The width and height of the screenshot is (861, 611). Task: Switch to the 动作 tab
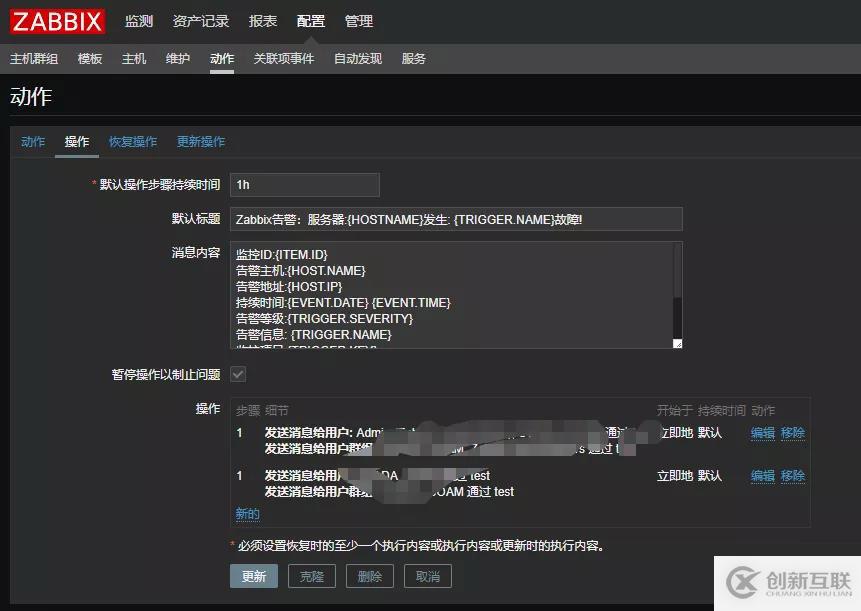pyautogui.click(x=32, y=141)
